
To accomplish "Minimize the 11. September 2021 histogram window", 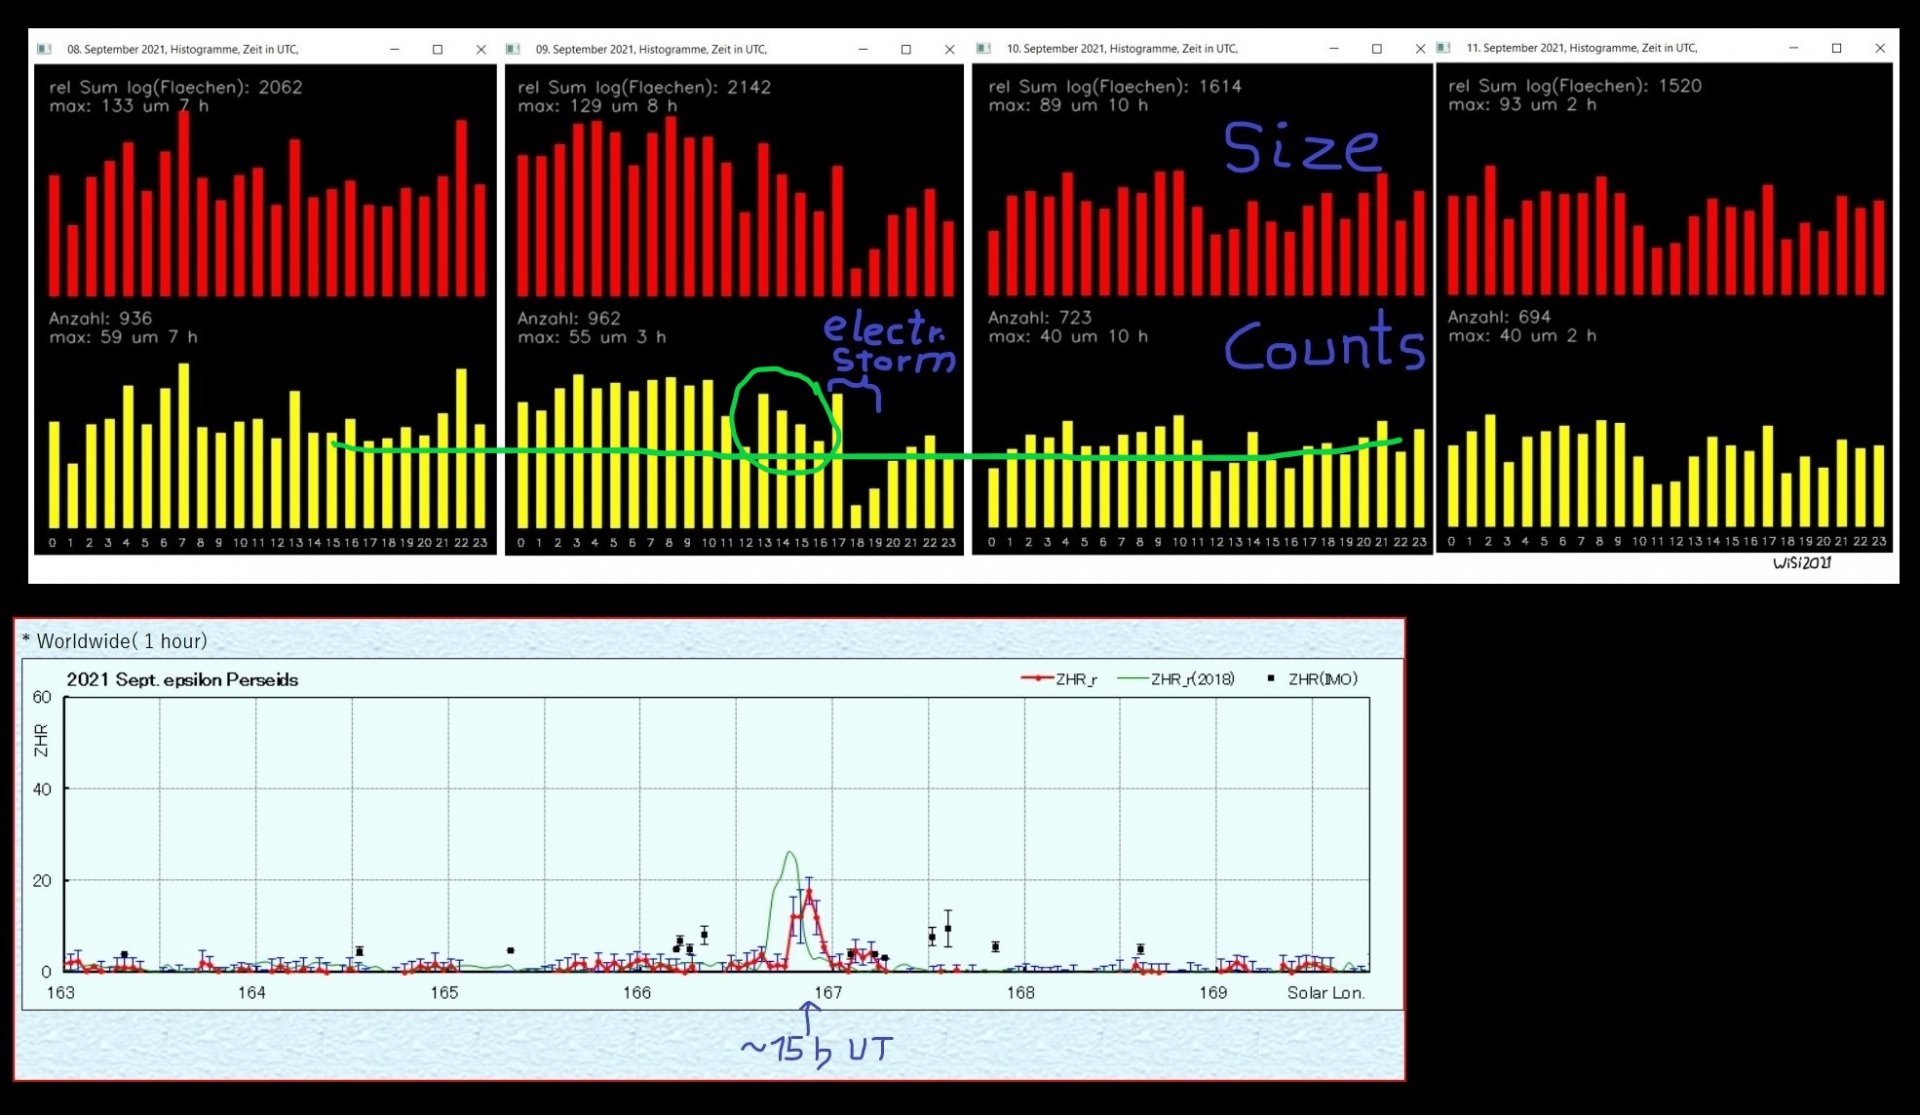I will tap(1794, 48).
